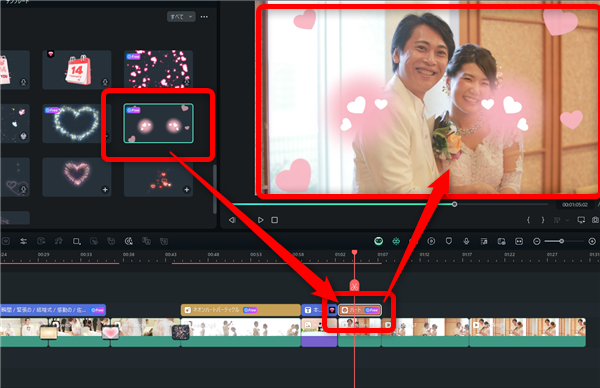Select the blue 瞬間 audio-label clip on timeline
600x388 pixels.
[53, 310]
